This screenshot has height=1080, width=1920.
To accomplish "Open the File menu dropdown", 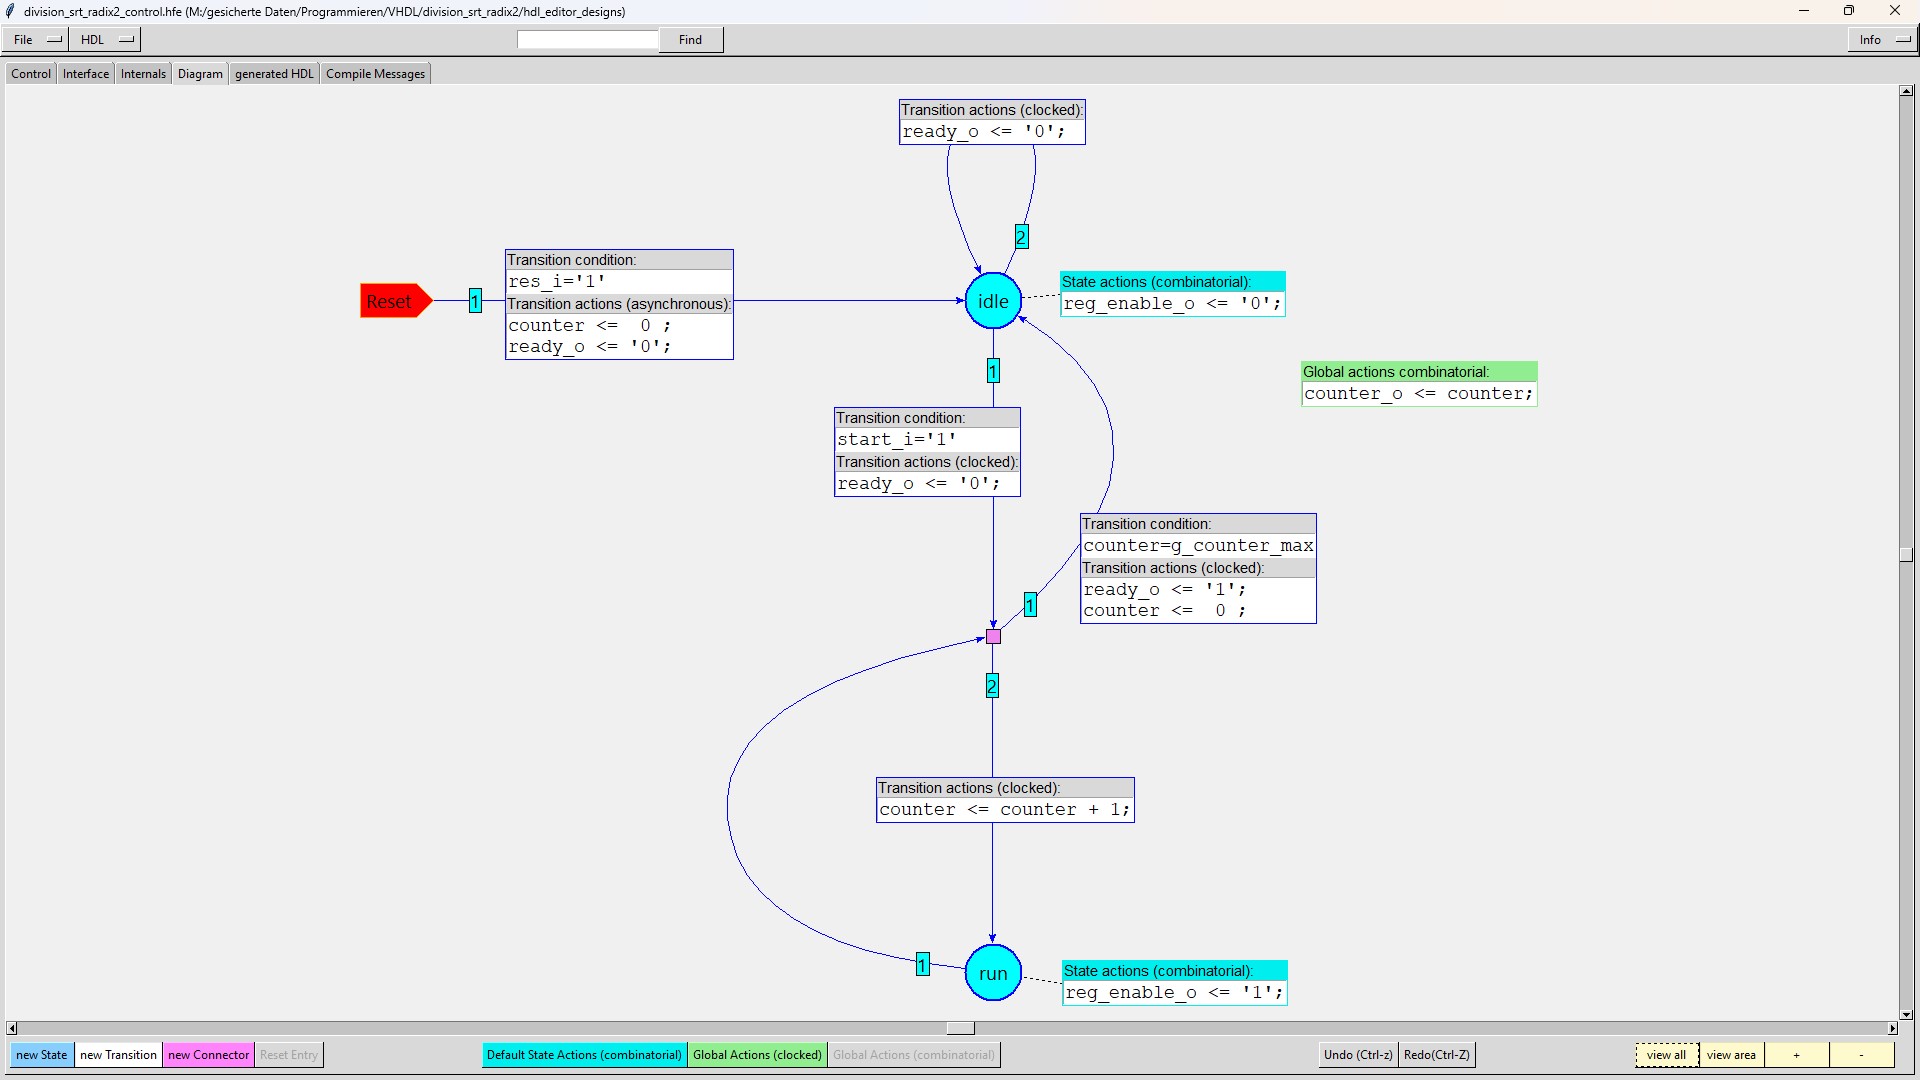I will (x=37, y=40).
